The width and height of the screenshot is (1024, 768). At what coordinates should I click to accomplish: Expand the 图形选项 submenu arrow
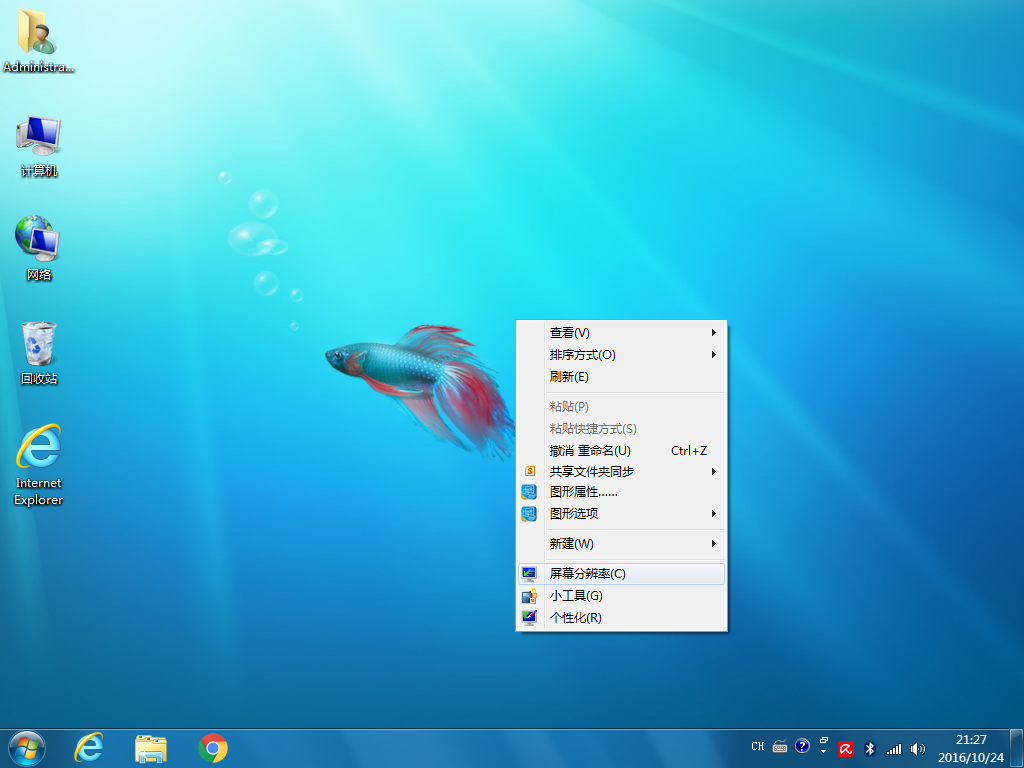coord(714,513)
